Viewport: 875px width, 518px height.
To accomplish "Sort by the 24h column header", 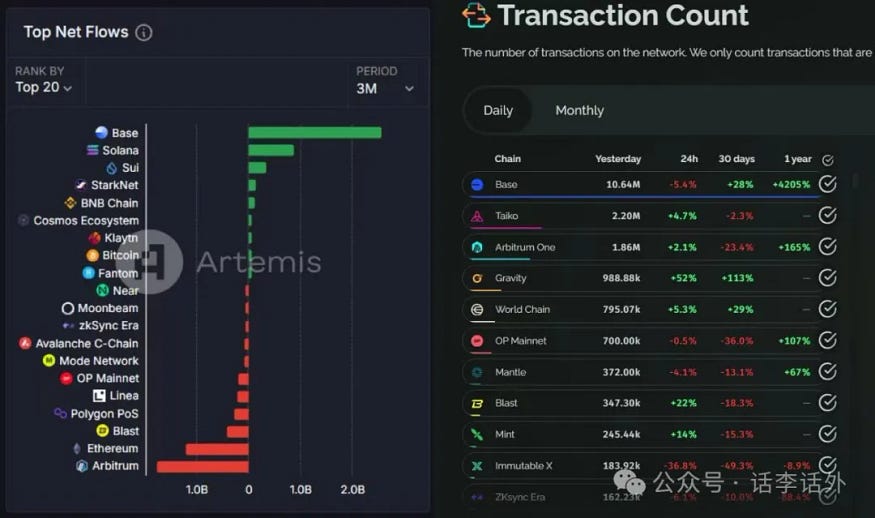I will [x=689, y=159].
